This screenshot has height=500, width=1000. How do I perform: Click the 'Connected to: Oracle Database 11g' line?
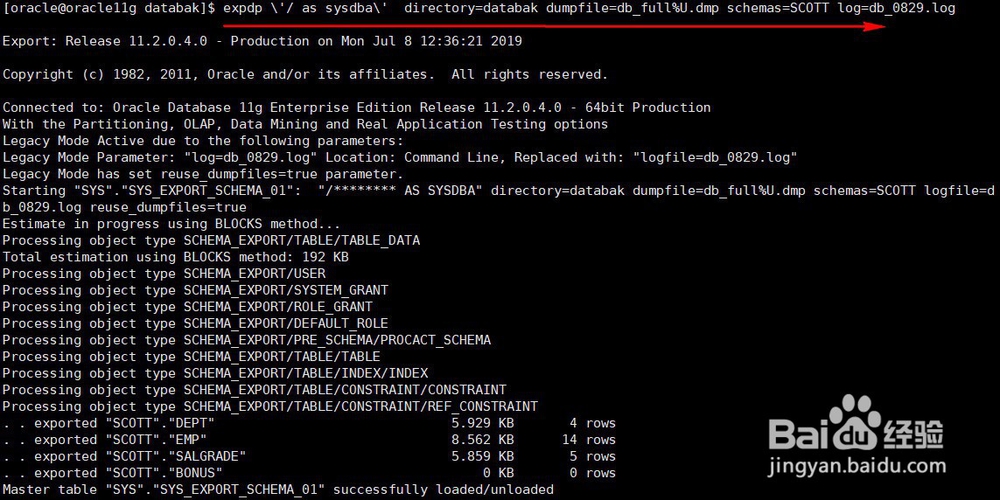(x=357, y=108)
